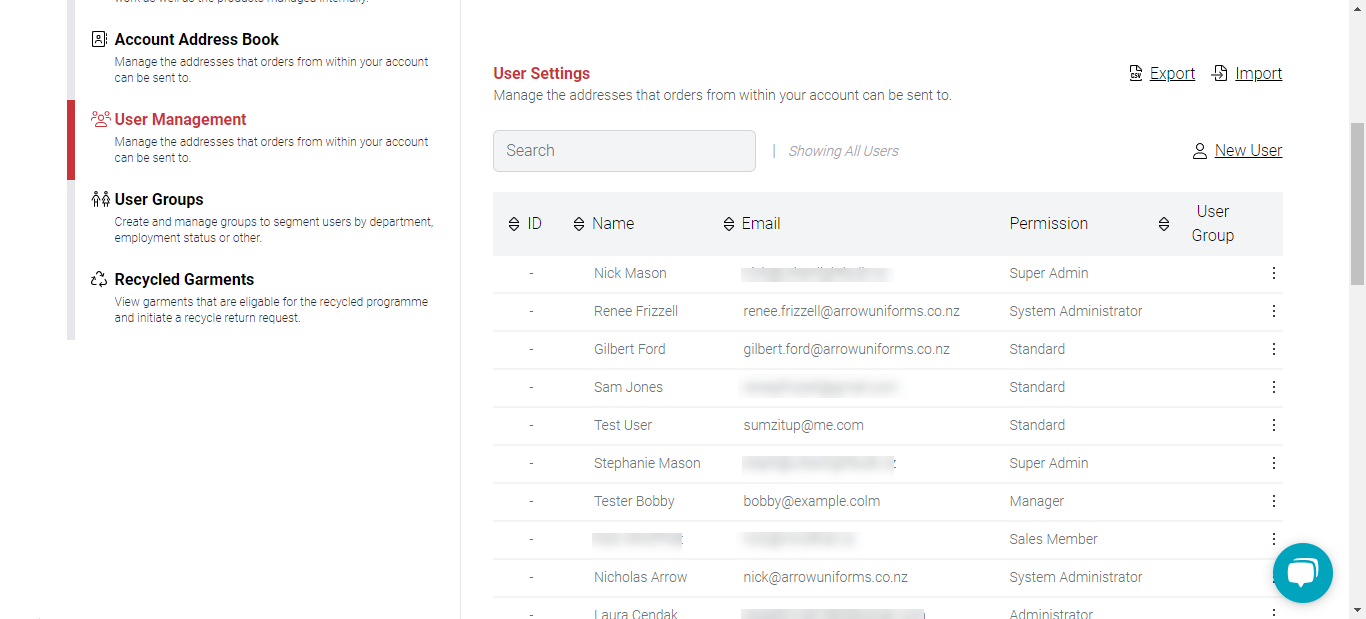1366x619 pixels.
Task: Click the New User link
Action: [1248, 150]
